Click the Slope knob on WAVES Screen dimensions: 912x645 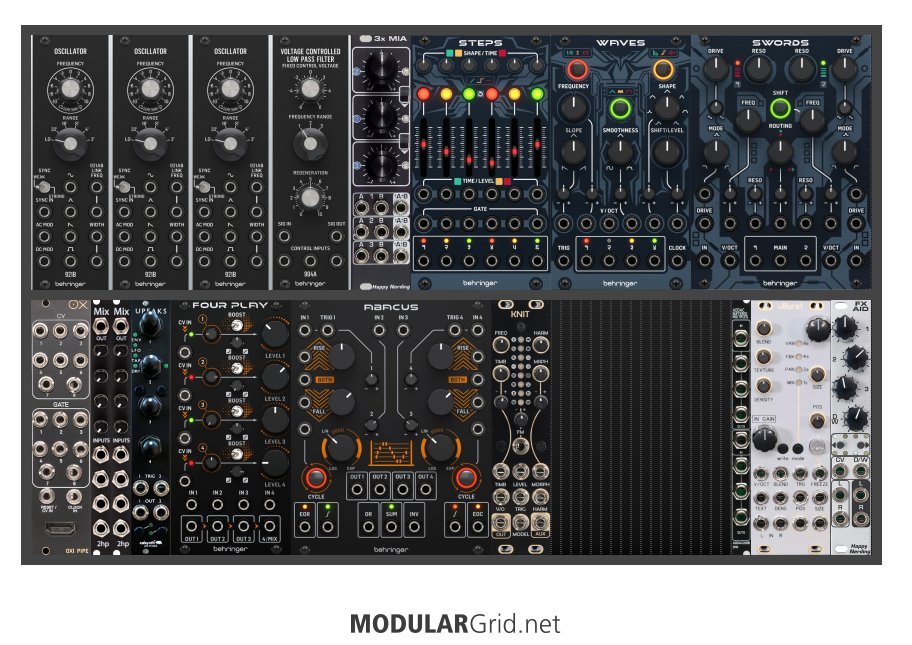pos(574,152)
